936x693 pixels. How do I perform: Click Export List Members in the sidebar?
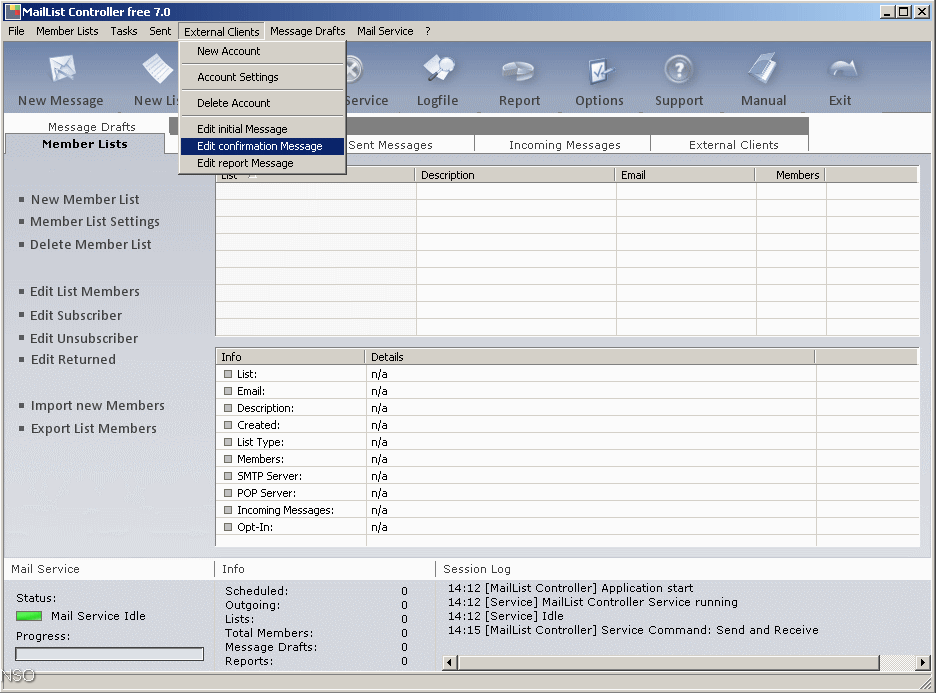pyautogui.click(x=94, y=428)
